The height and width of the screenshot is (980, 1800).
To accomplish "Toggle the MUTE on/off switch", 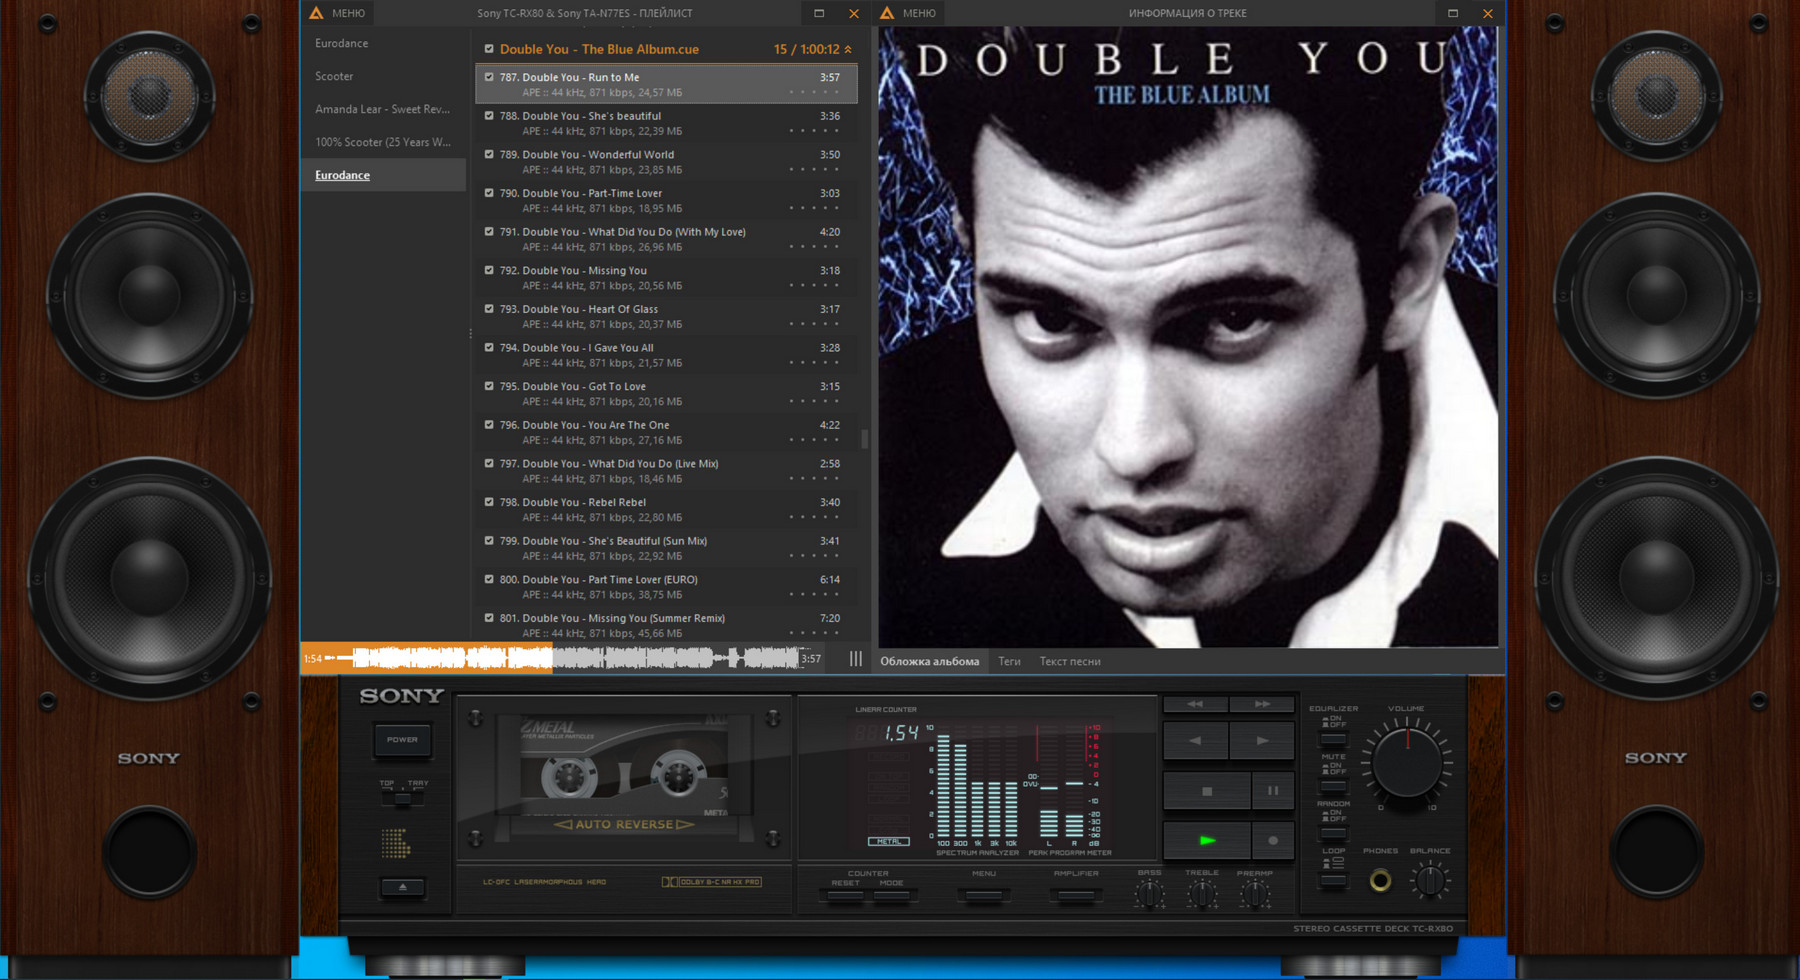I will [1333, 787].
